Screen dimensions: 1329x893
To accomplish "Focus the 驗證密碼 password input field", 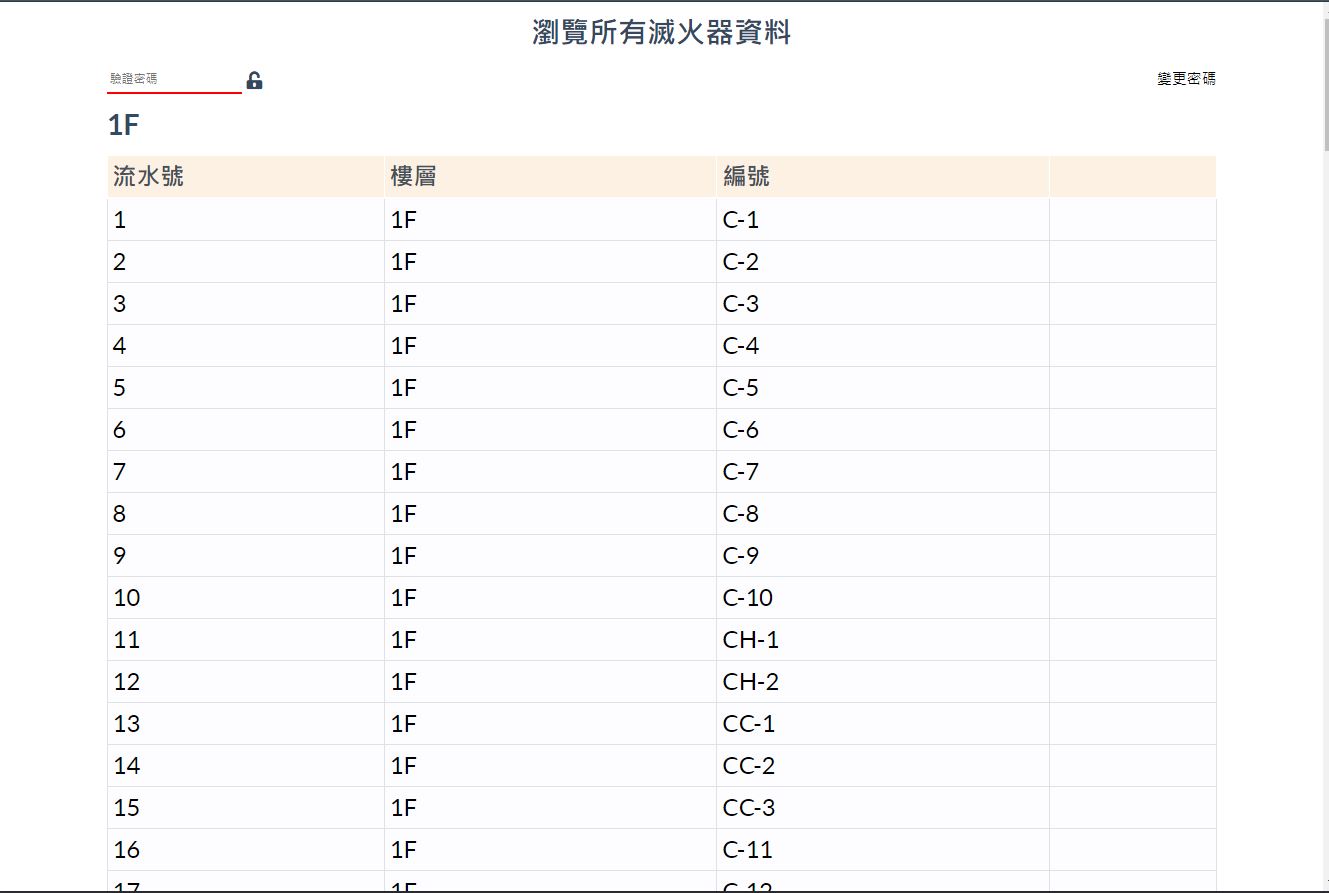I will coord(174,79).
